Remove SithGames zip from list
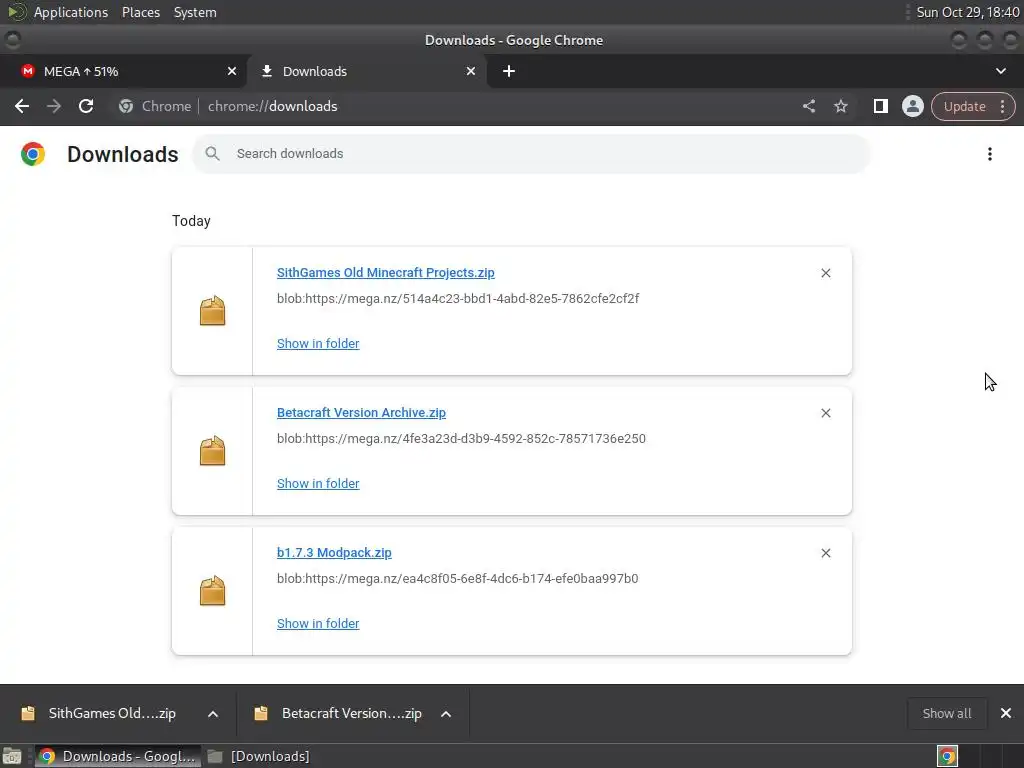Screen dimensions: 1024x768 (x=826, y=273)
